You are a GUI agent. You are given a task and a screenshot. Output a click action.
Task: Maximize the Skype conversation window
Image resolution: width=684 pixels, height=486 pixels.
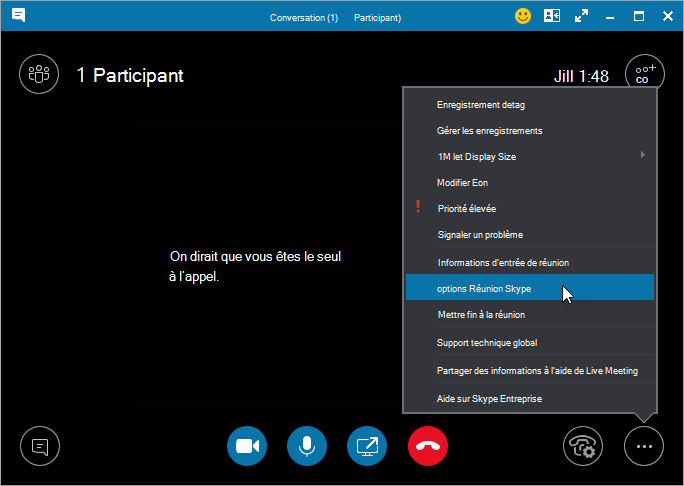pyautogui.click(x=639, y=17)
